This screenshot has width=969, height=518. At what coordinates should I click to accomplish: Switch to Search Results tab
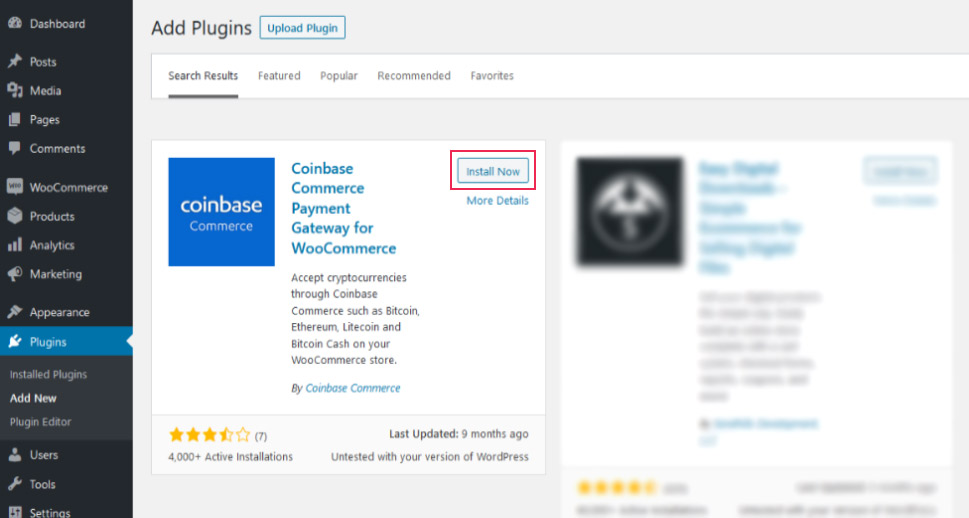pyautogui.click(x=203, y=75)
